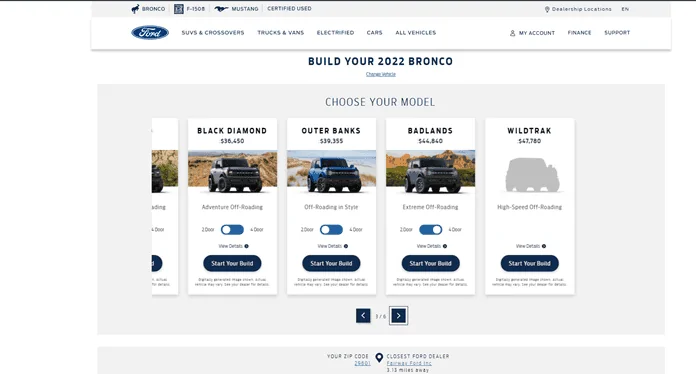
Task: Click the My Account person icon
Action: (x=512, y=33)
